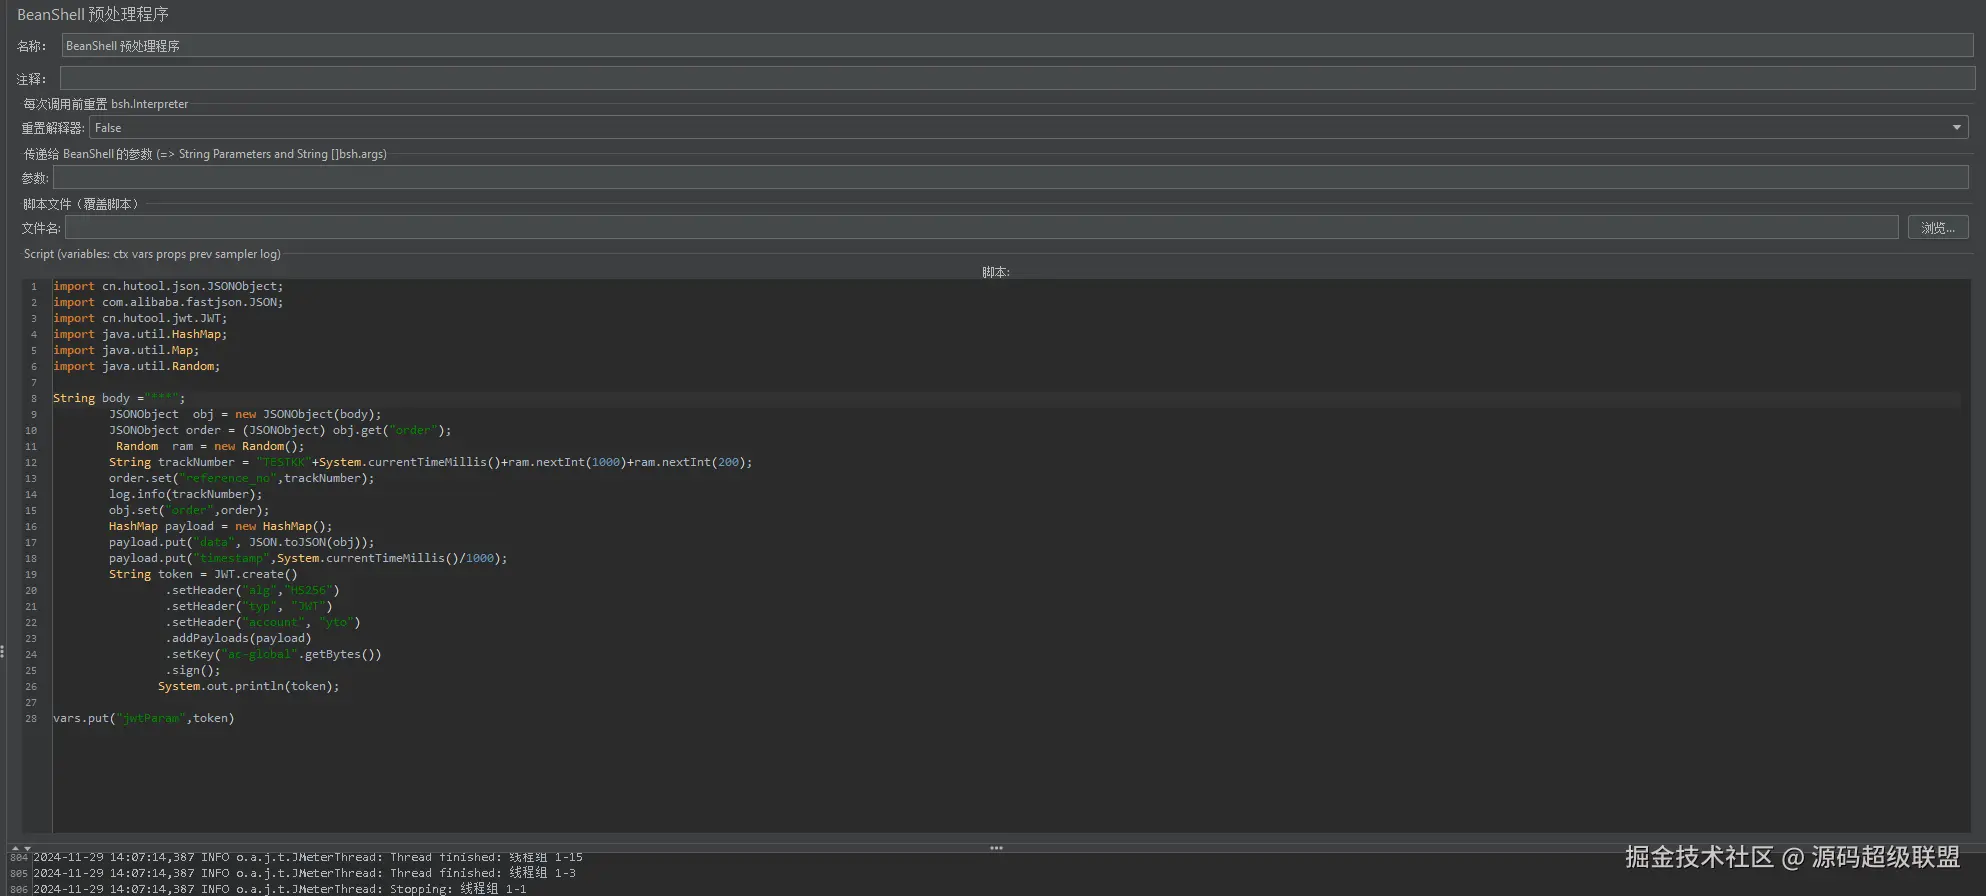Click line 'System.out.println(token);'
Screen dimensions: 1986x896
[x=249, y=686]
